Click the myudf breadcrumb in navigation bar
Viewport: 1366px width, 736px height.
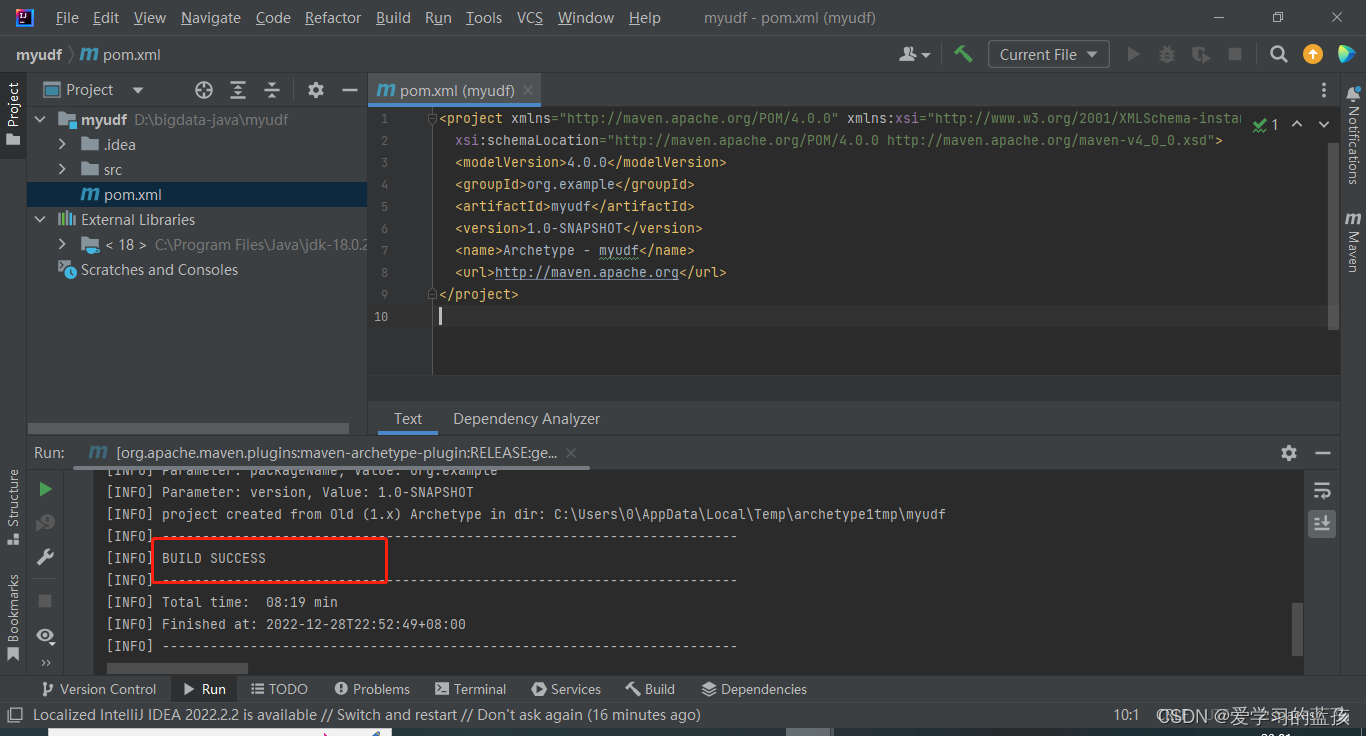(x=39, y=54)
